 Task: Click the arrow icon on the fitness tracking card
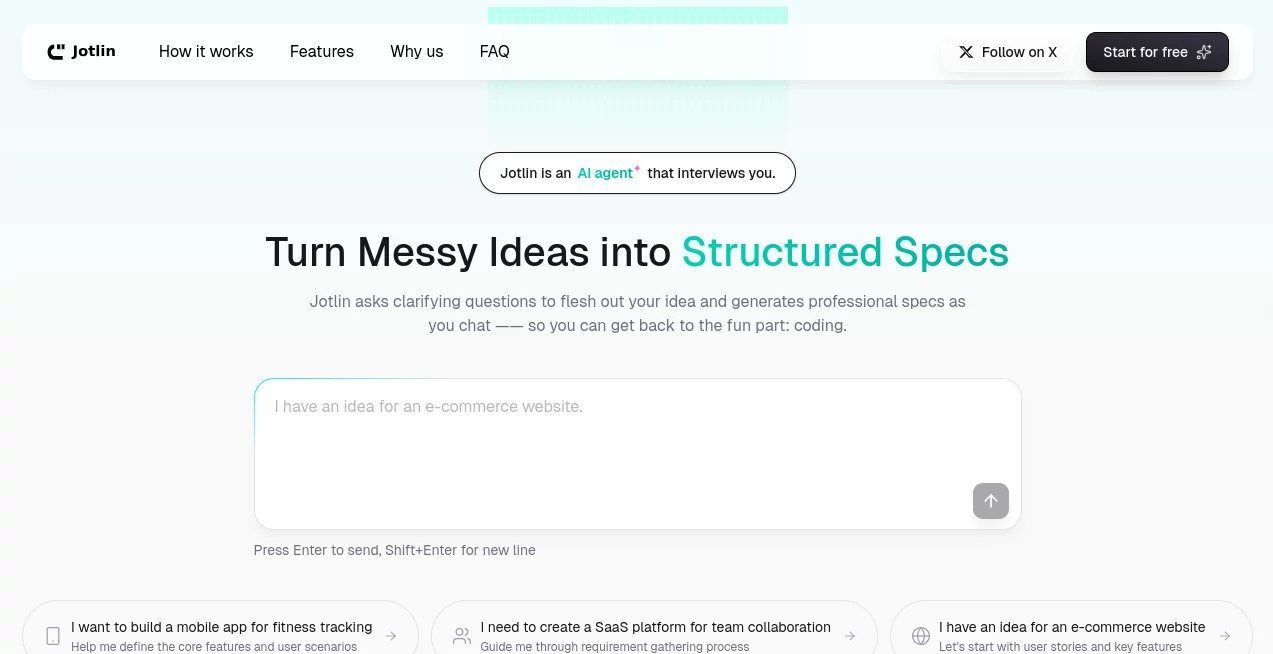point(391,636)
